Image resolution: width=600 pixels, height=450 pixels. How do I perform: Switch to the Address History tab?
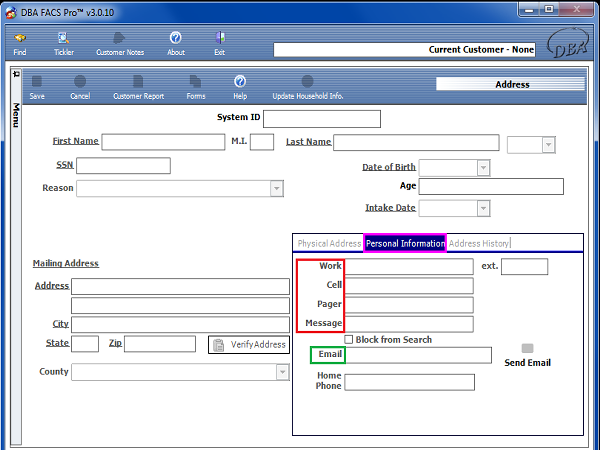(479, 243)
